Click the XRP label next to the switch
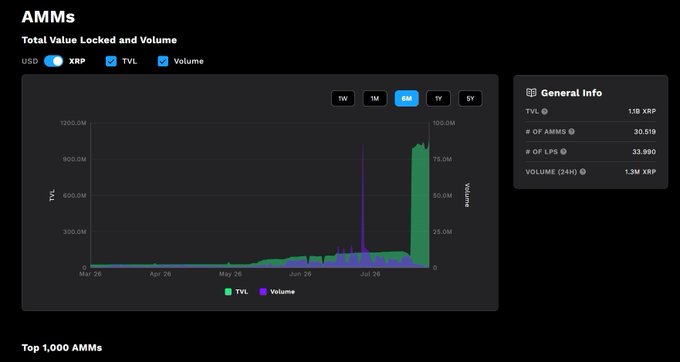 click(x=77, y=61)
